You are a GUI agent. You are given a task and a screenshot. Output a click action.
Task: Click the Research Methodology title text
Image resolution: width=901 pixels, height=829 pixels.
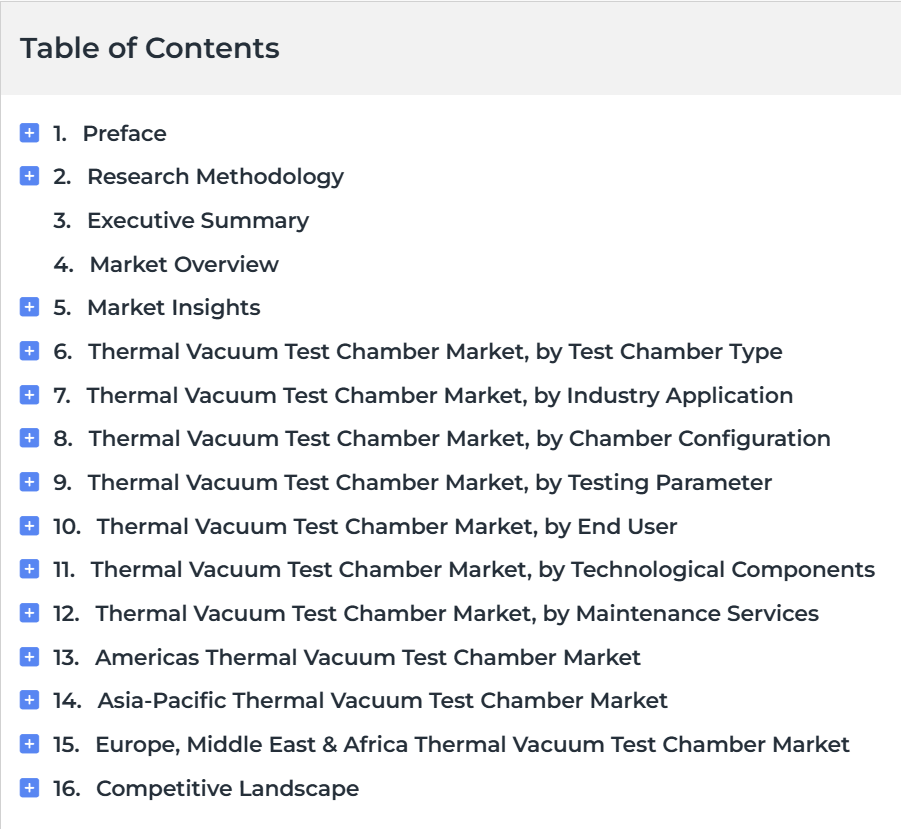[215, 177]
